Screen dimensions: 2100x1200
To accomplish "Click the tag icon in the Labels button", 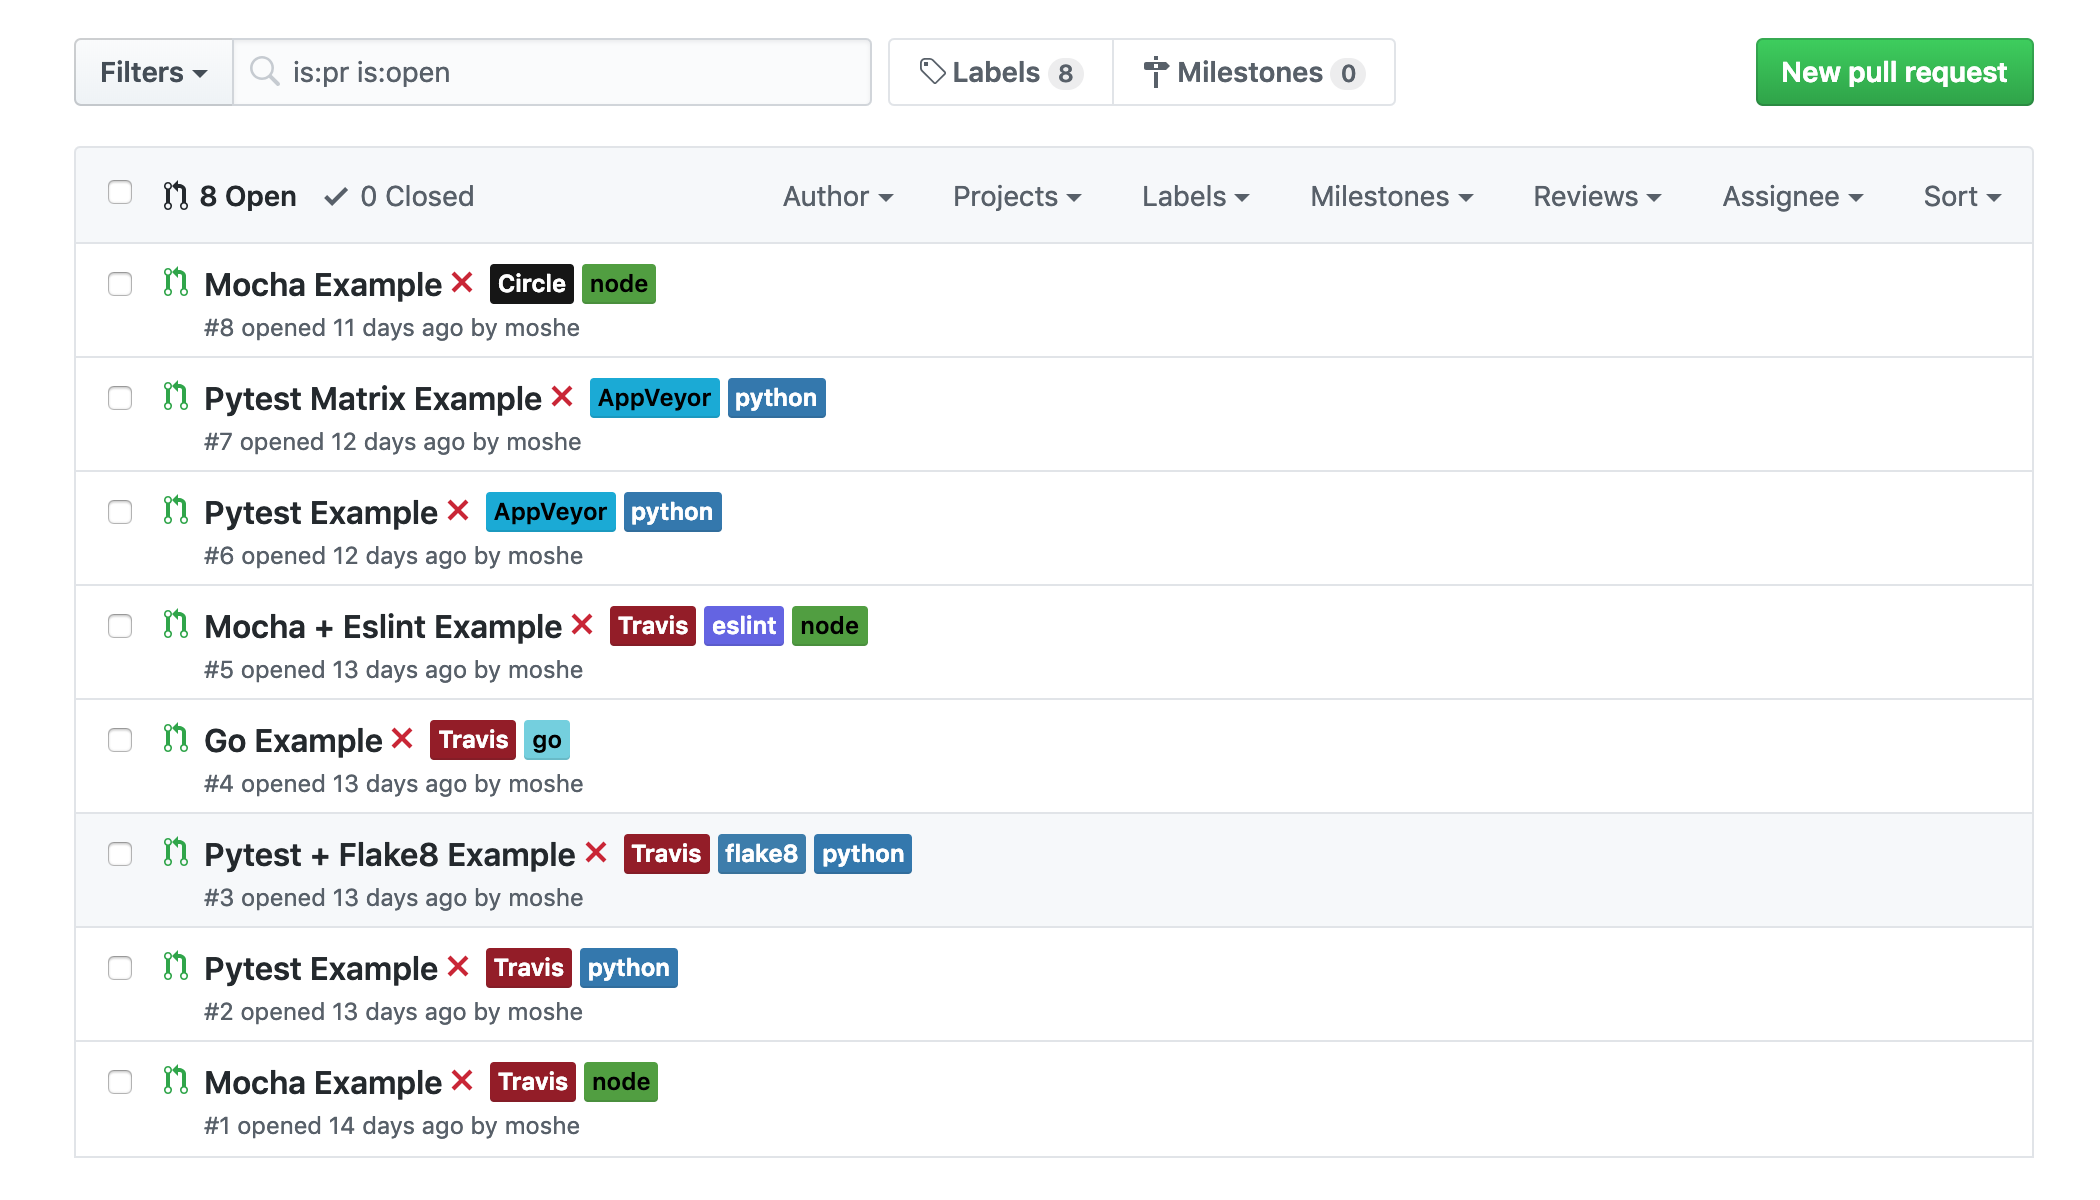I will 932,72.
